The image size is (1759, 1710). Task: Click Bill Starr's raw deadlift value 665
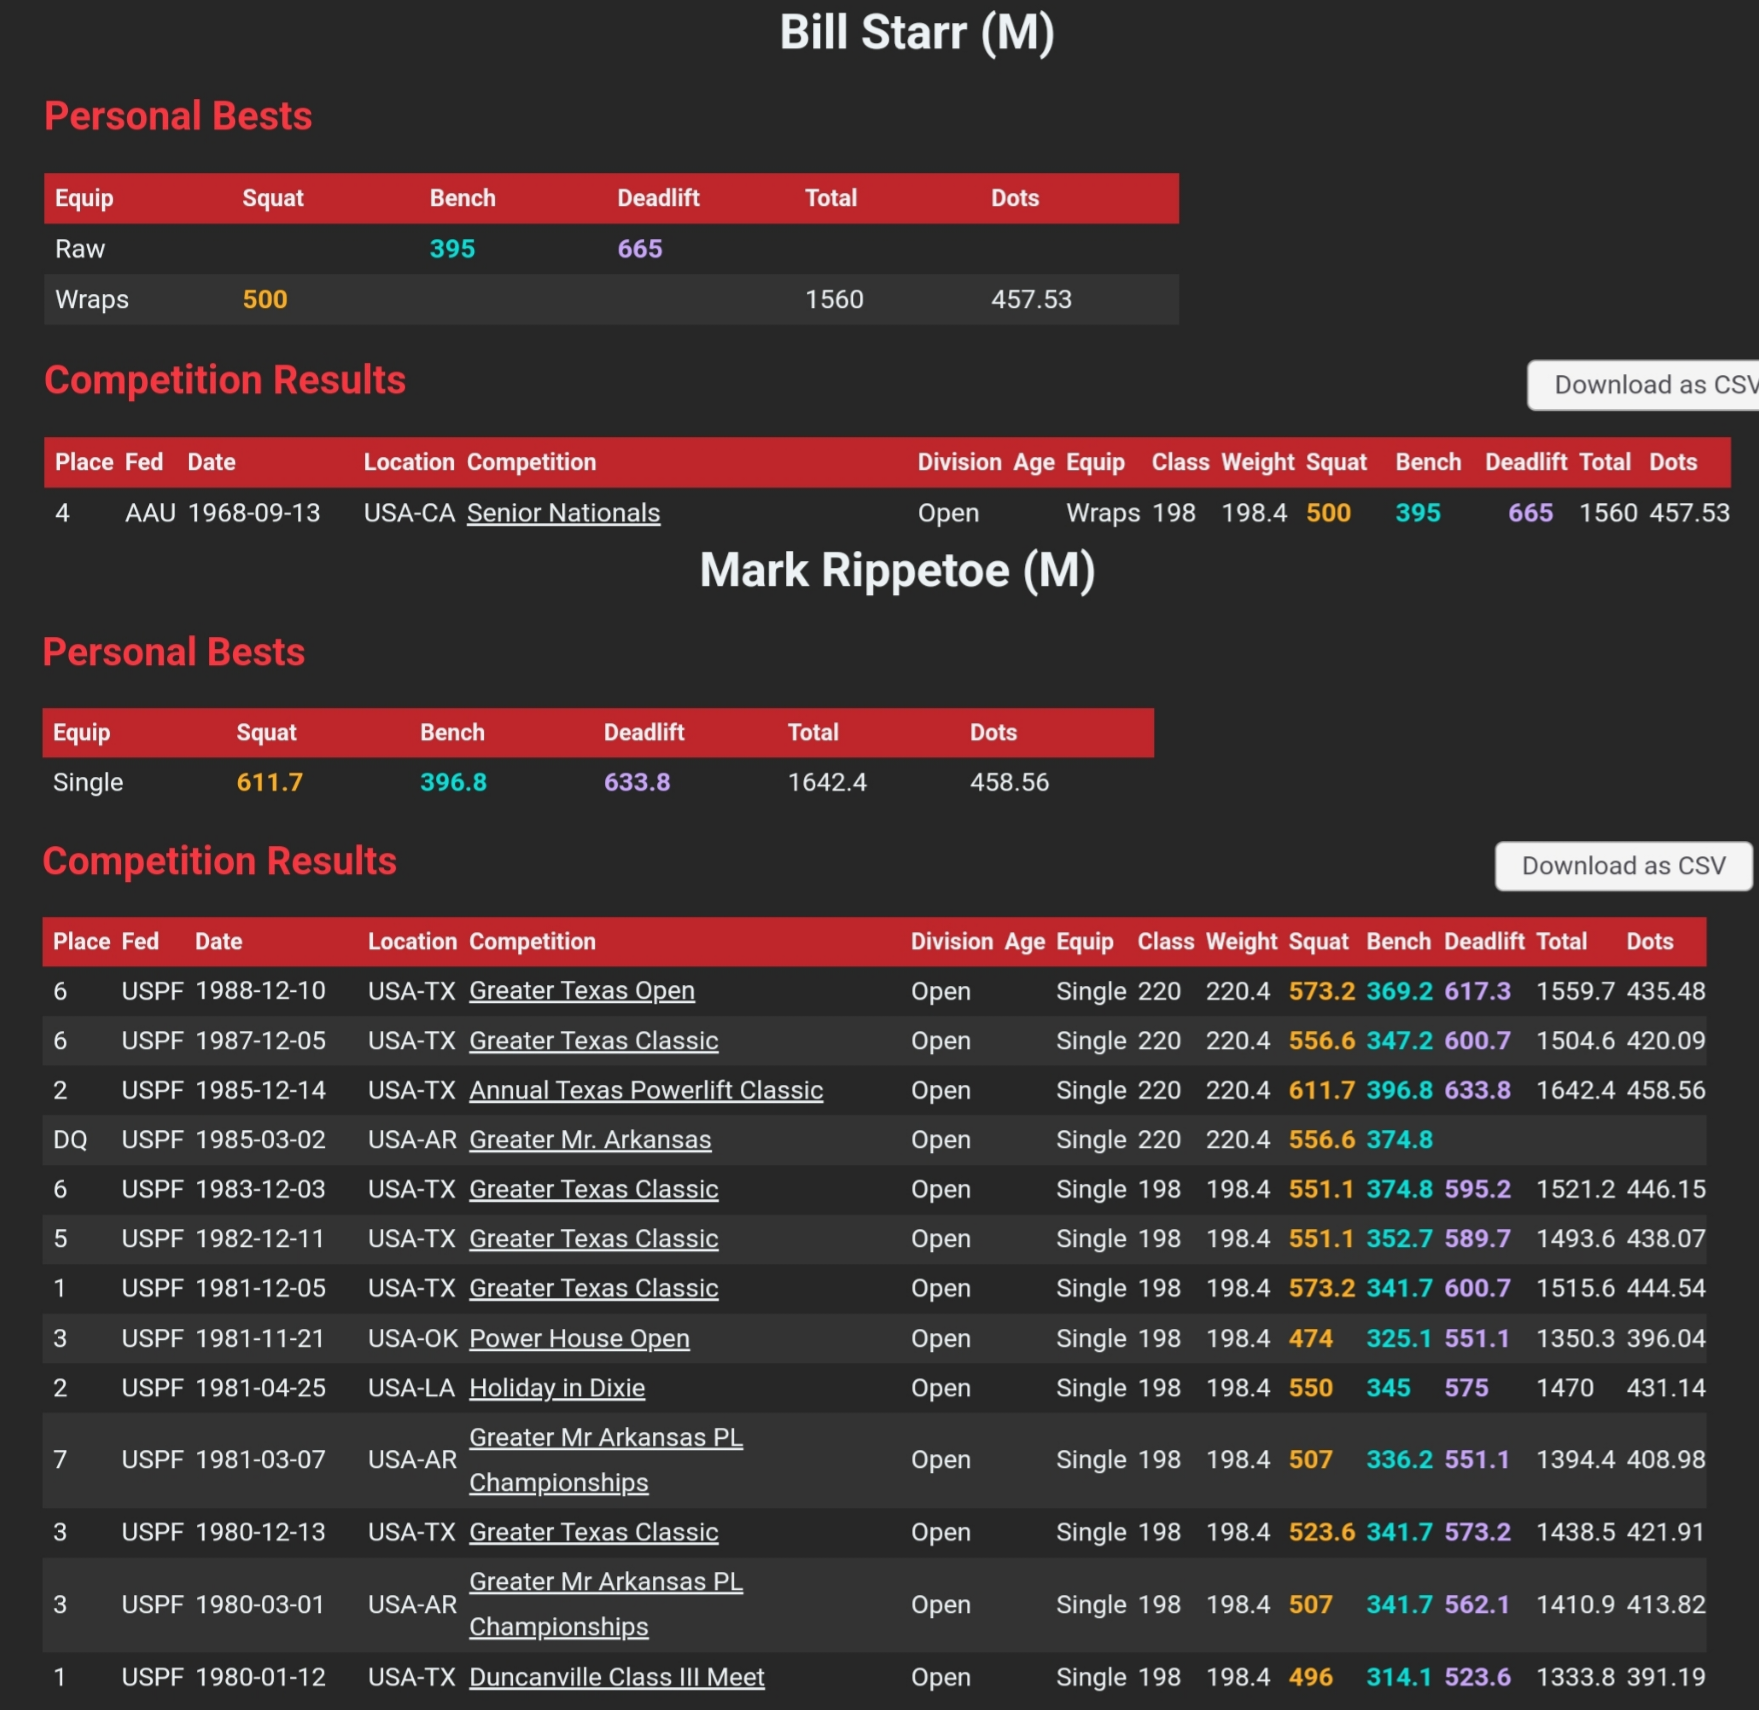pos(640,249)
